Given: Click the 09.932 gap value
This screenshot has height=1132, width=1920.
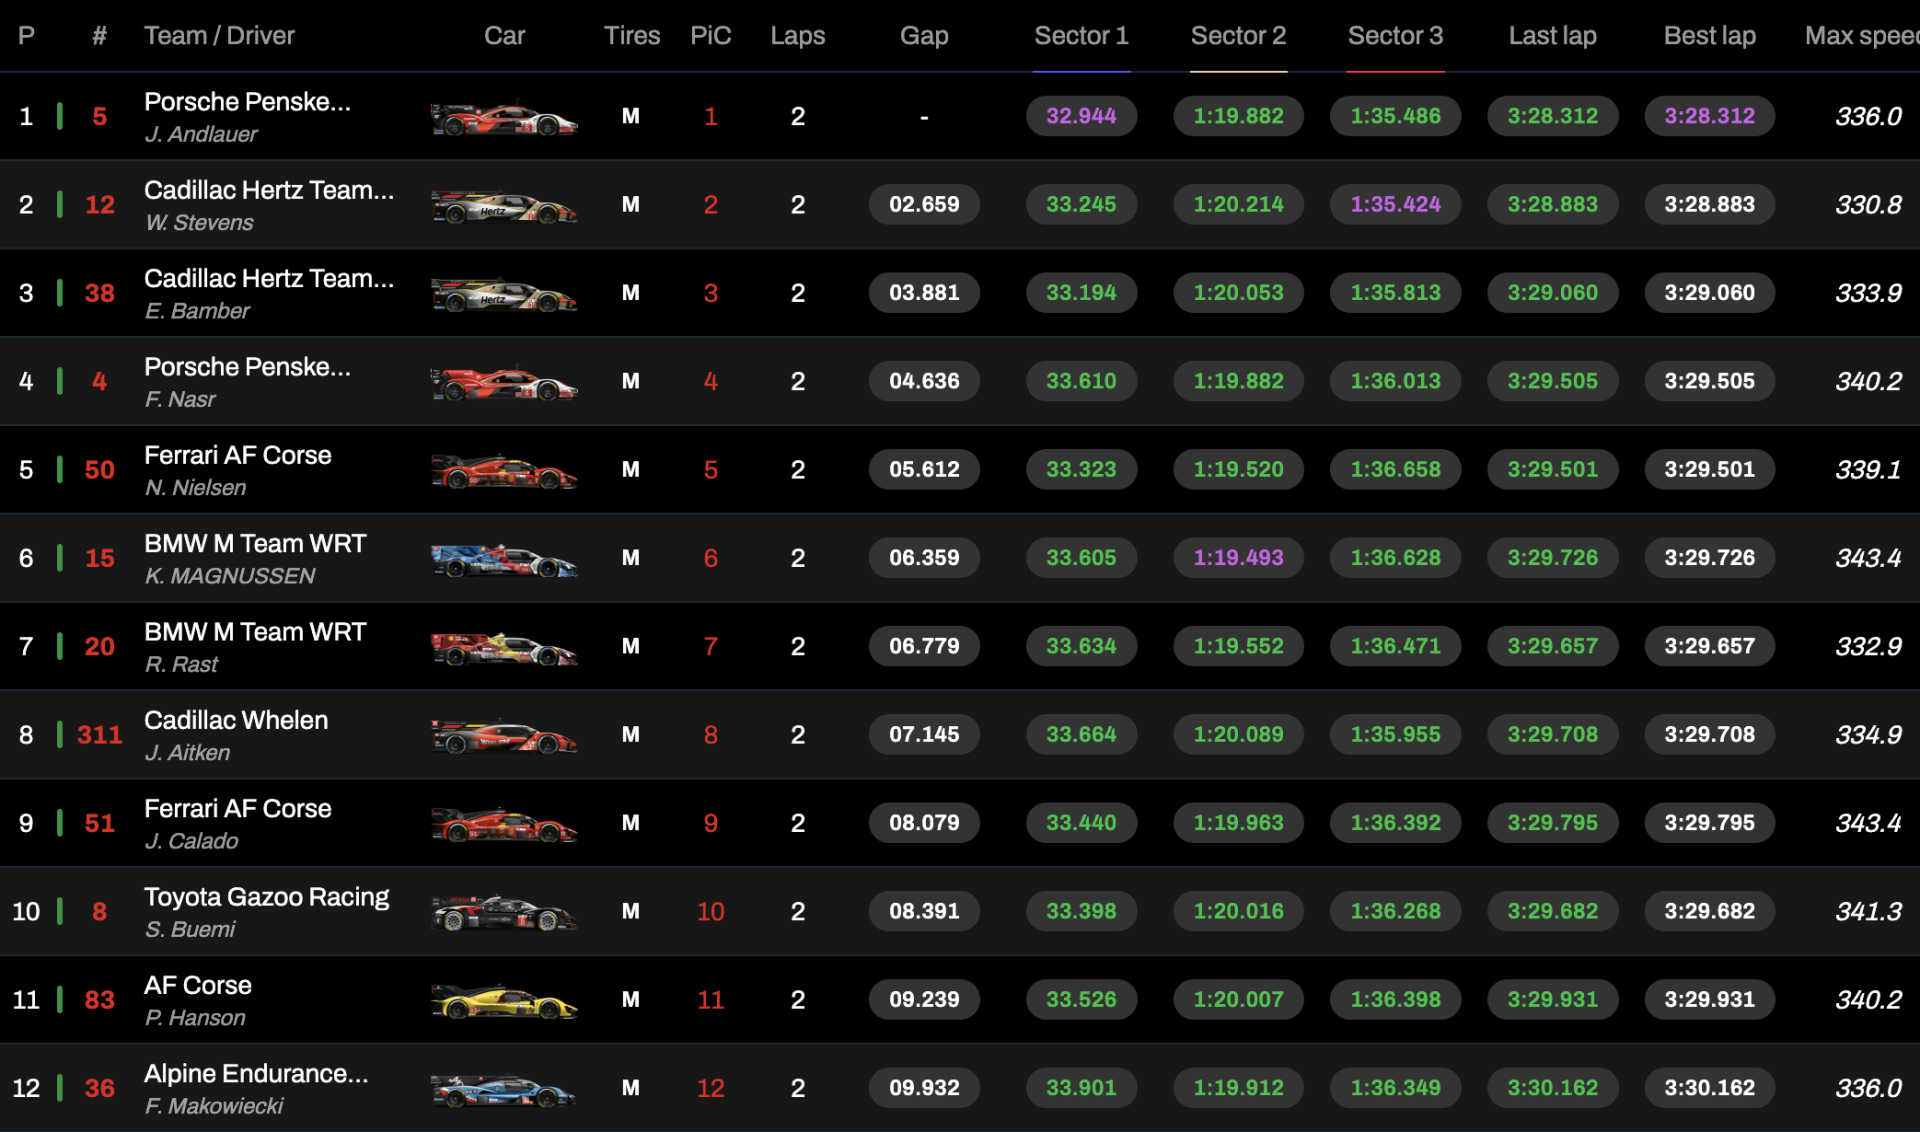Looking at the screenshot, I should [x=924, y=1088].
